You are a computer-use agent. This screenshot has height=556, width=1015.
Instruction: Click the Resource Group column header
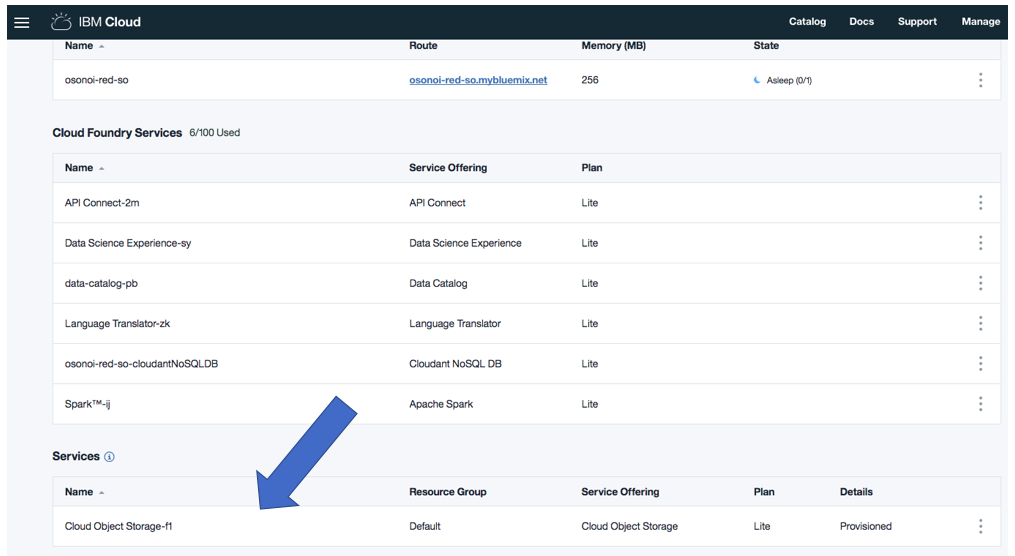pos(448,492)
